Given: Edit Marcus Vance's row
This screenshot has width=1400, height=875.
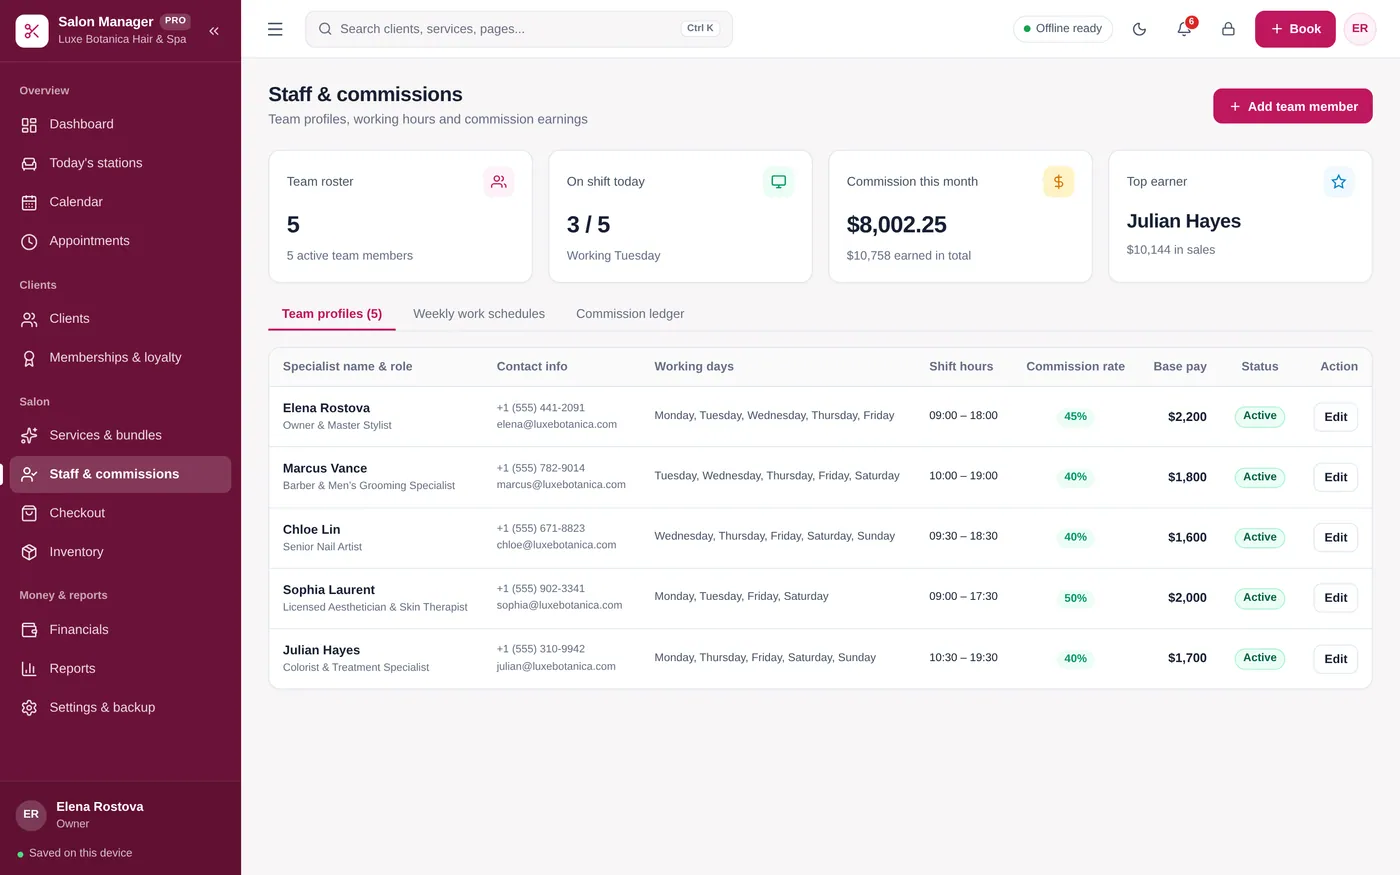Looking at the screenshot, I should click(x=1336, y=477).
